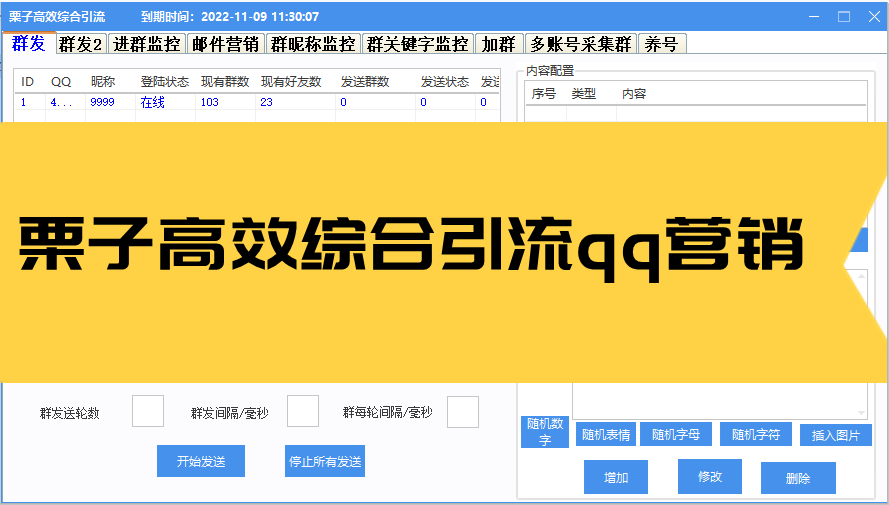Click the 随机表情 button
This screenshot has width=889, height=505.
[x=606, y=434]
